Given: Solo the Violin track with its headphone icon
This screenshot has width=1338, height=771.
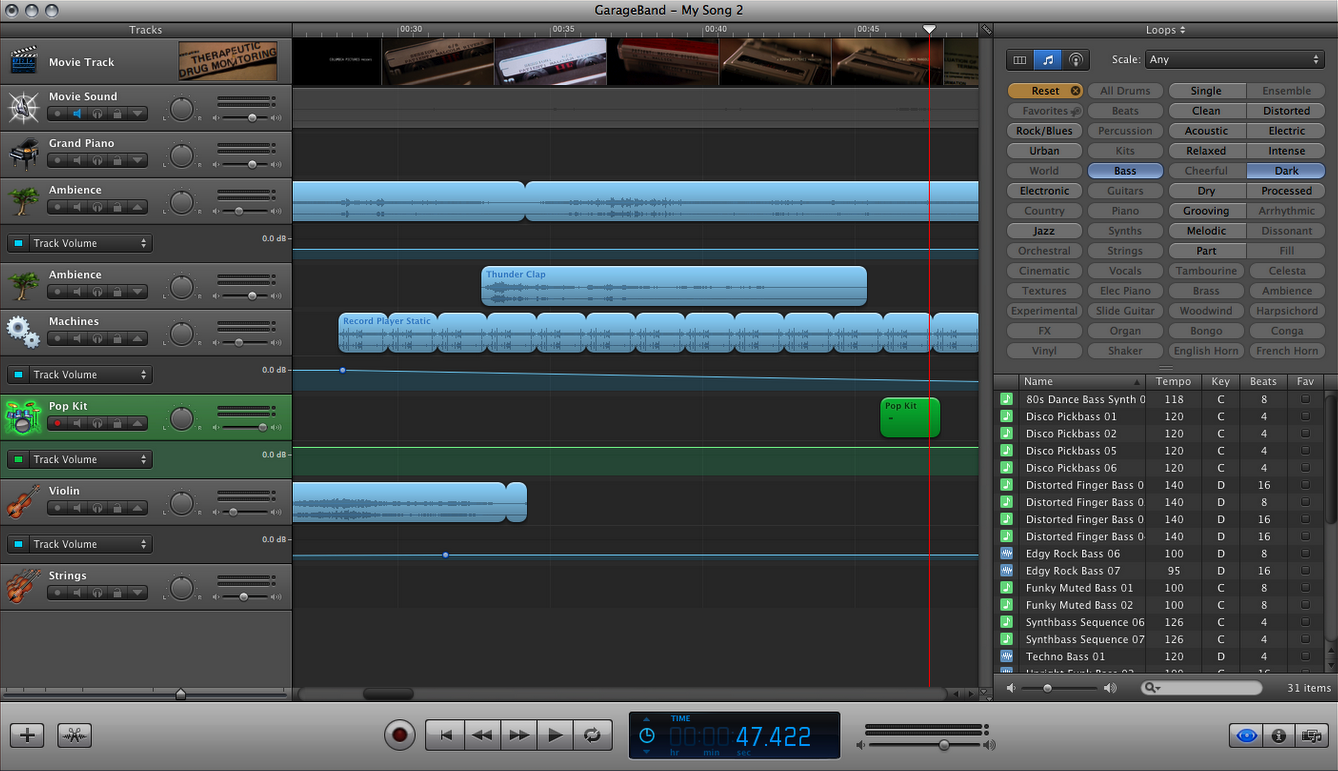Looking at the screenshot, I should [97, 507].
